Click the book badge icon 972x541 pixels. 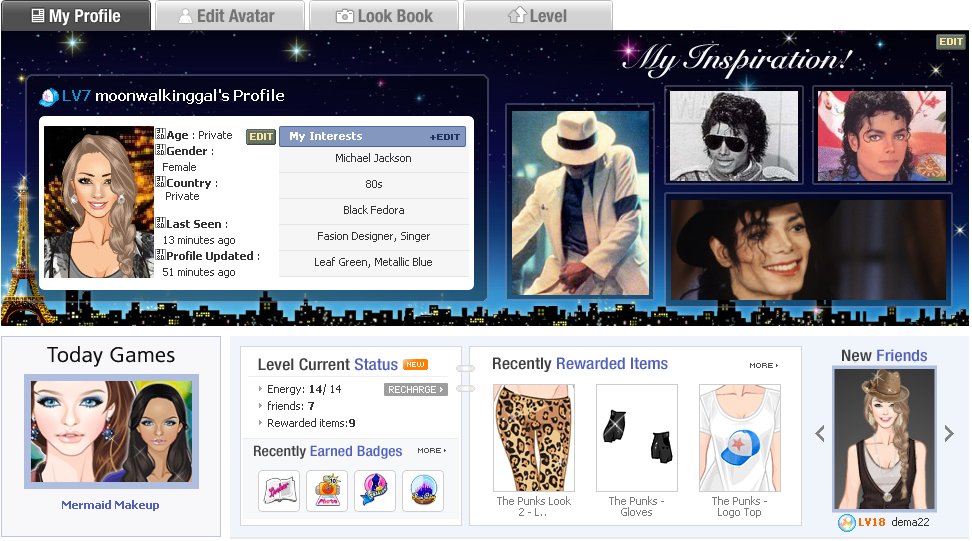tap(279, 491)
